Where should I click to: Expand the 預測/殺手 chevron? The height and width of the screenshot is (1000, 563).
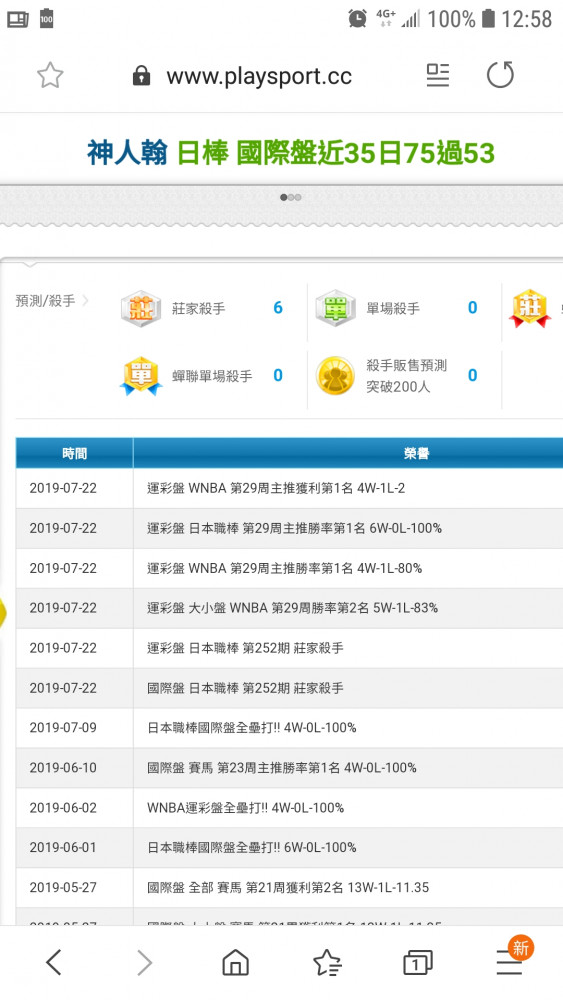click(x=85, y=300)
